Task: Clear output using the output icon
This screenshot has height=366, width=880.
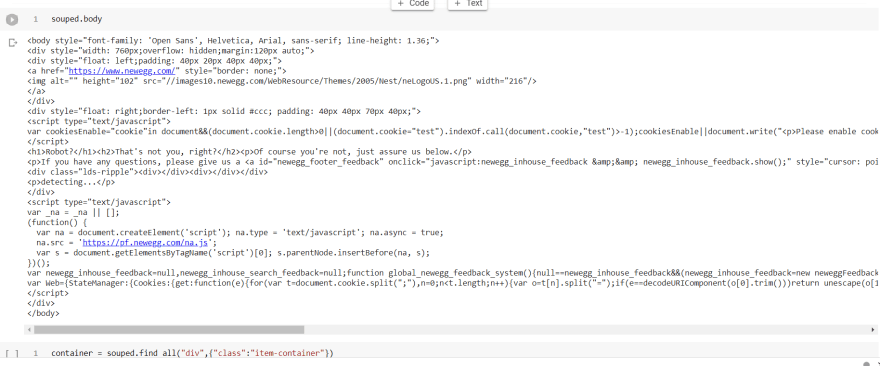Action: pos(12,43)
